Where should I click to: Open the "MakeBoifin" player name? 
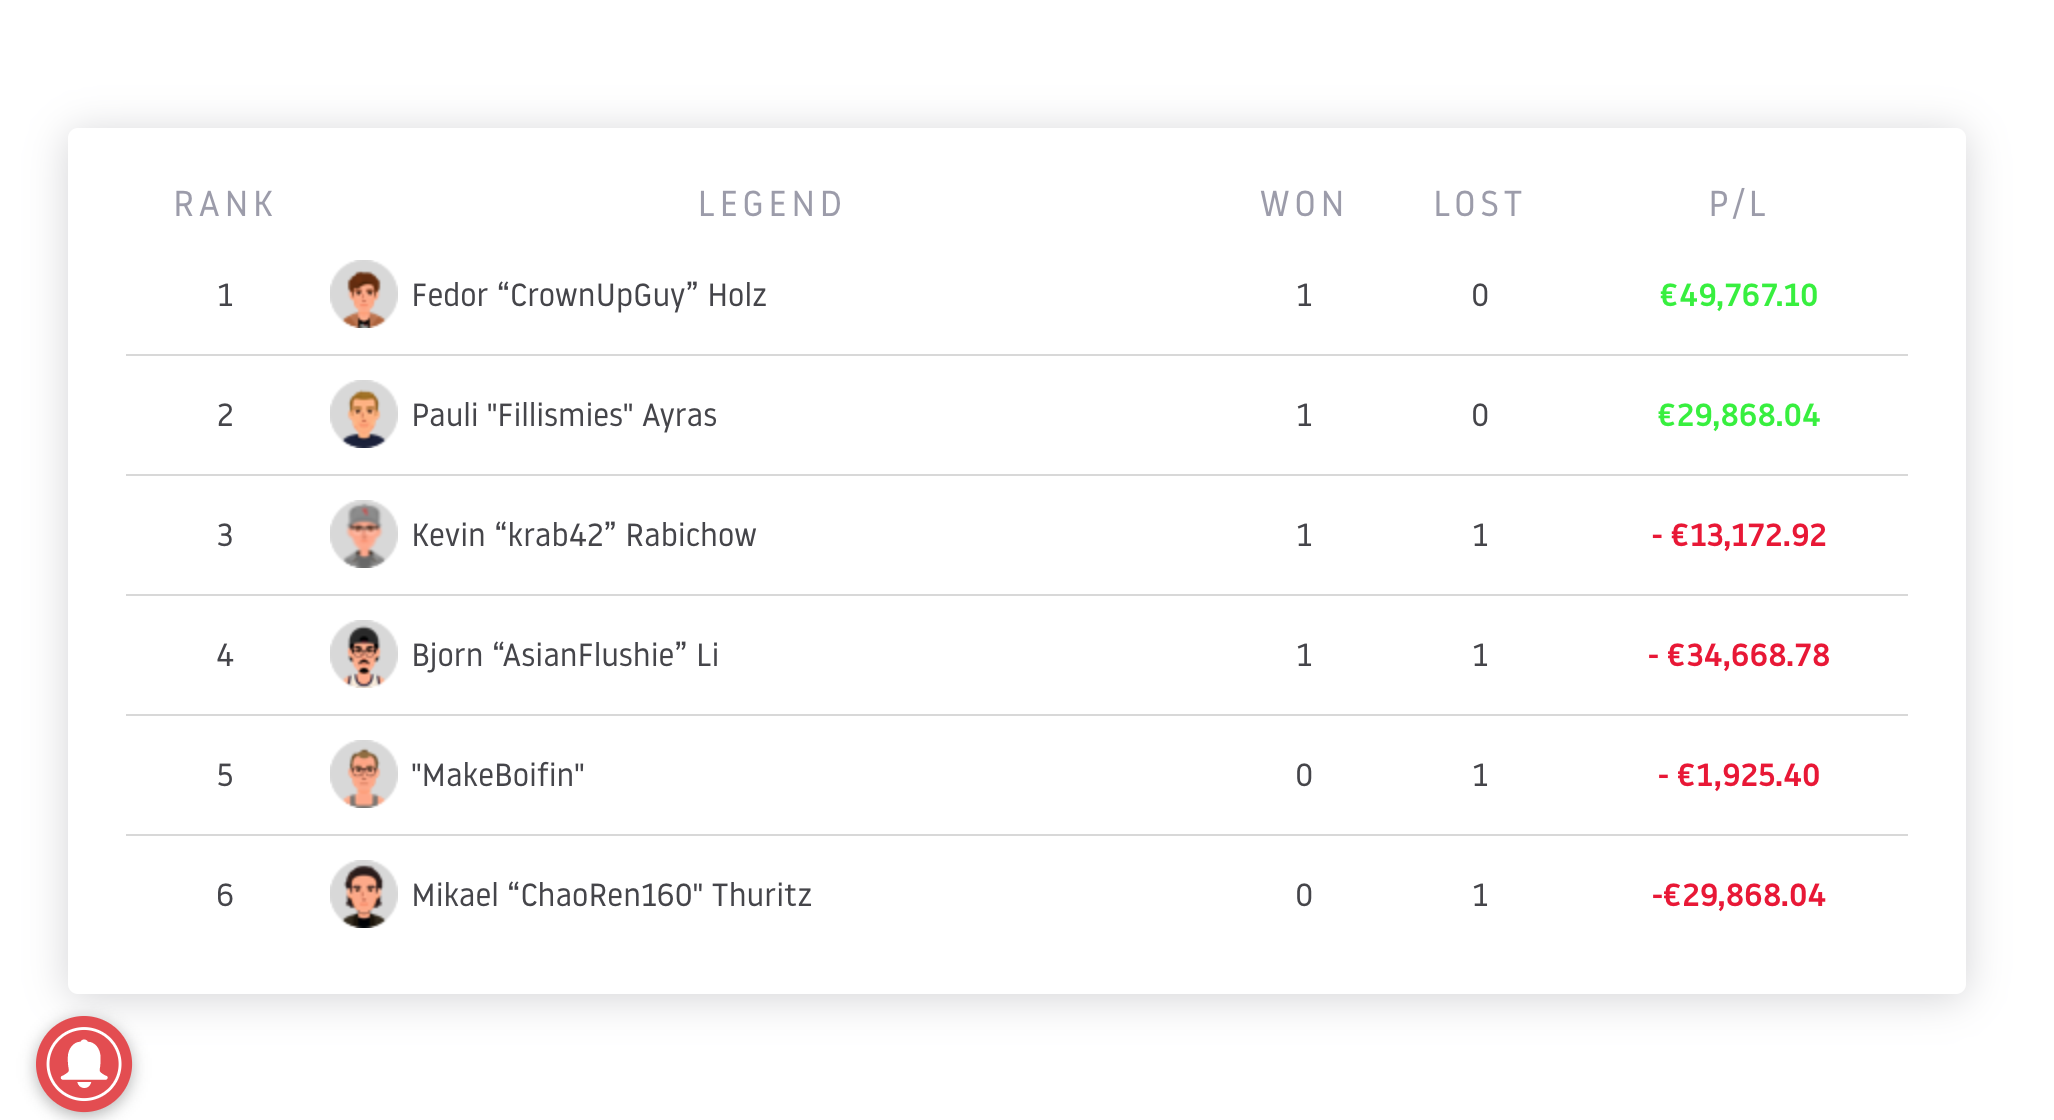498,775
